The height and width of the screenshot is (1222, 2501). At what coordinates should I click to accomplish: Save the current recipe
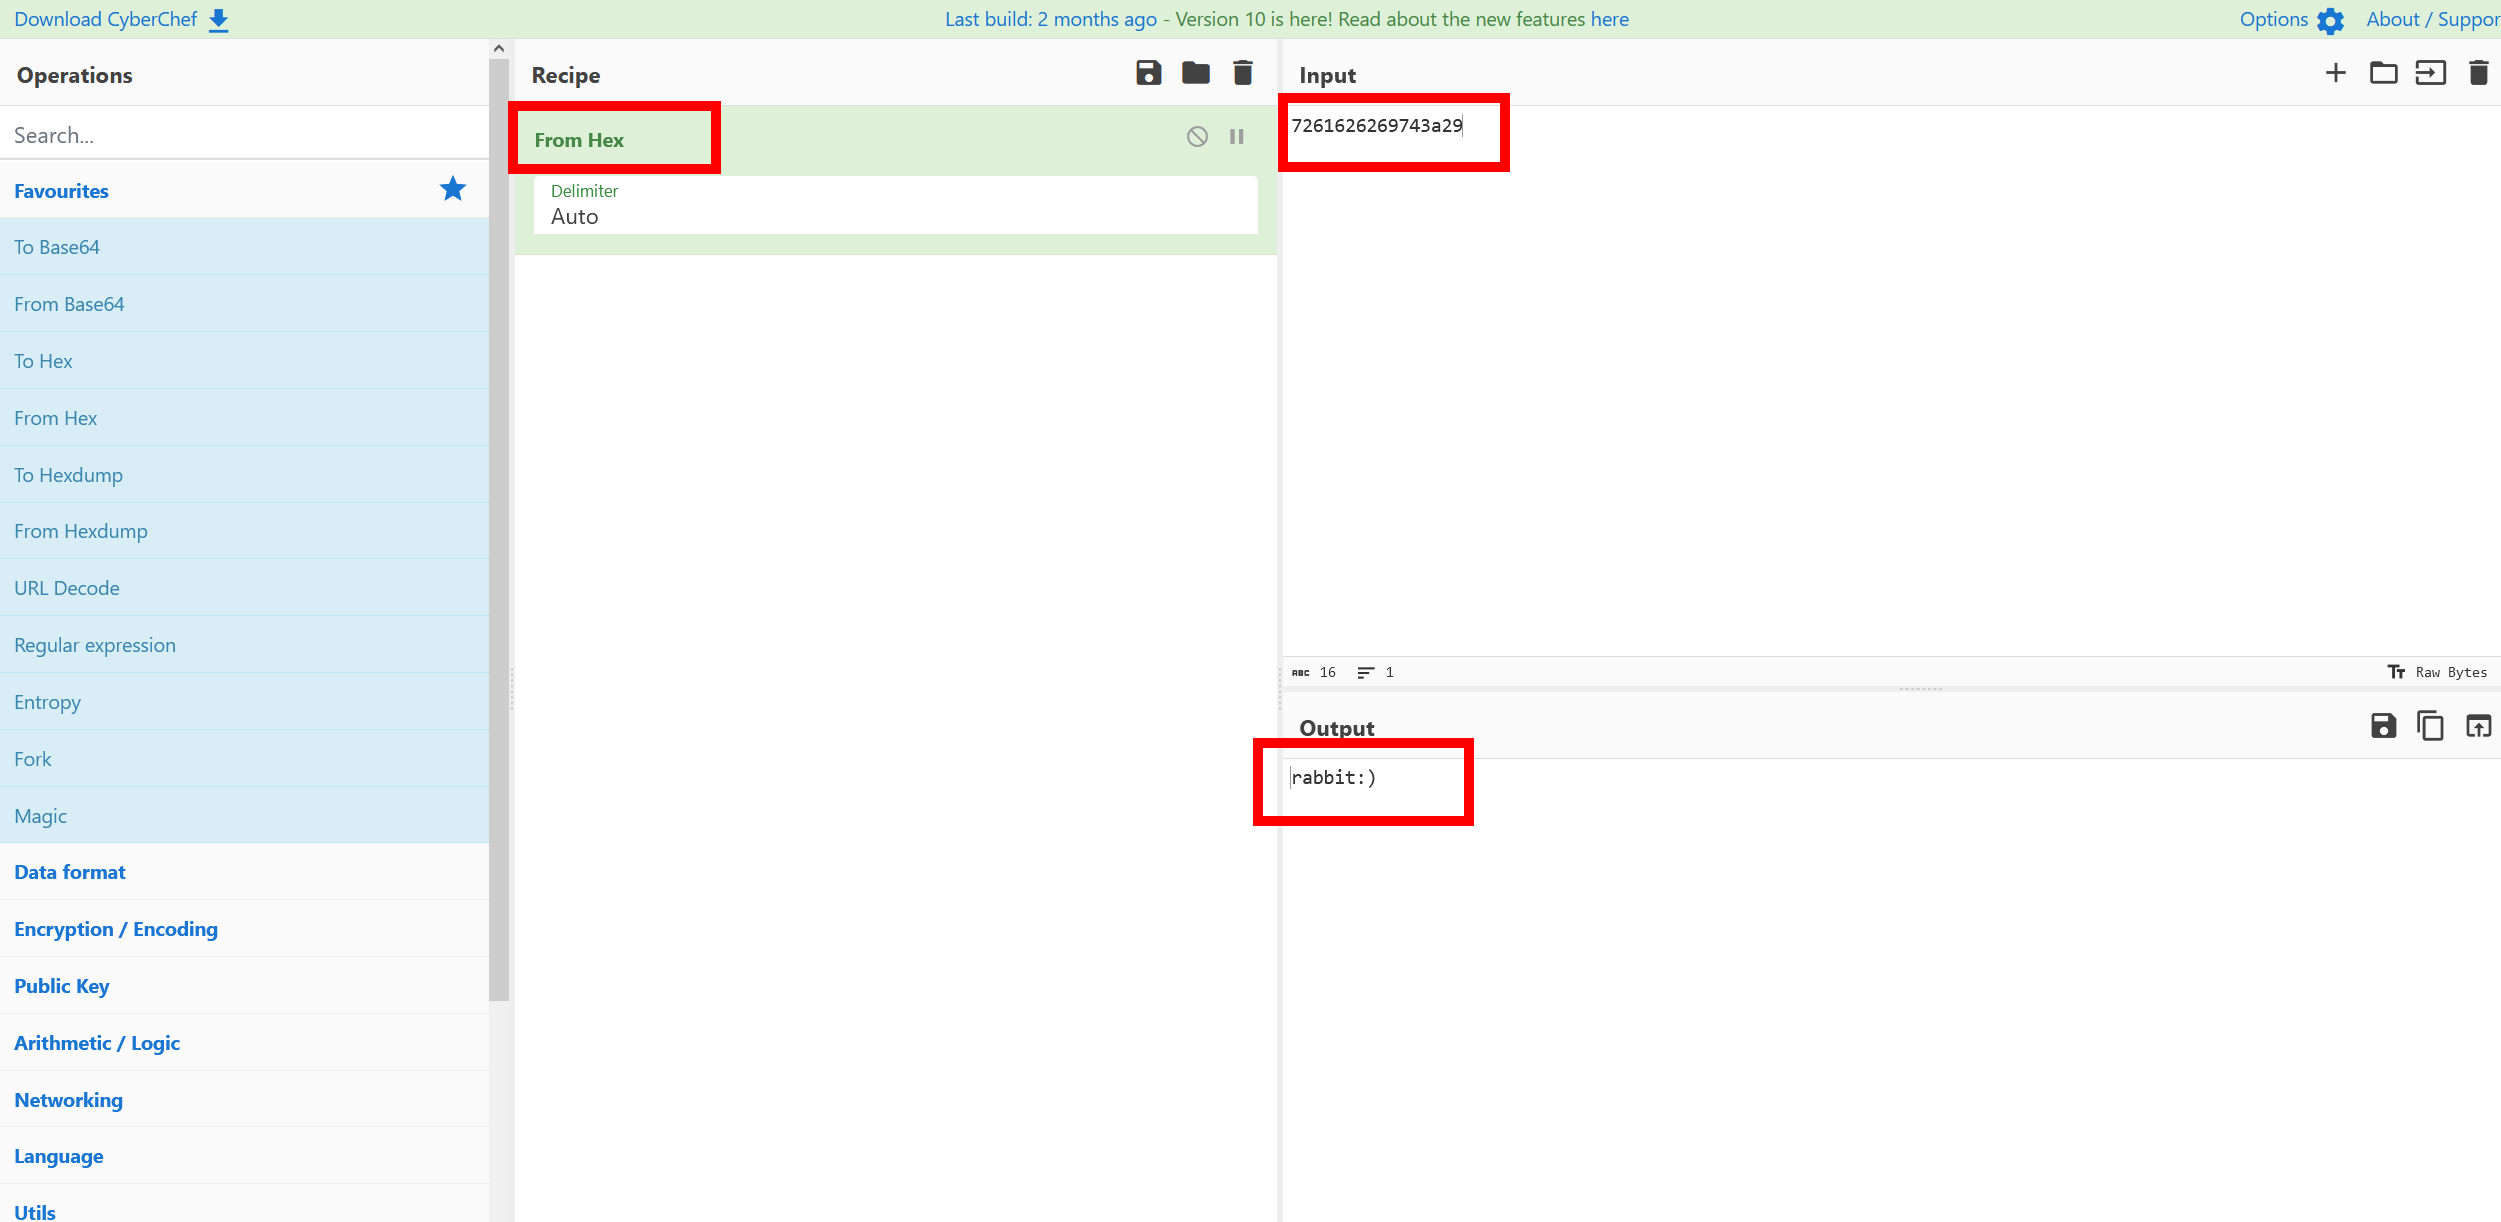click(x=1148, y=73)
